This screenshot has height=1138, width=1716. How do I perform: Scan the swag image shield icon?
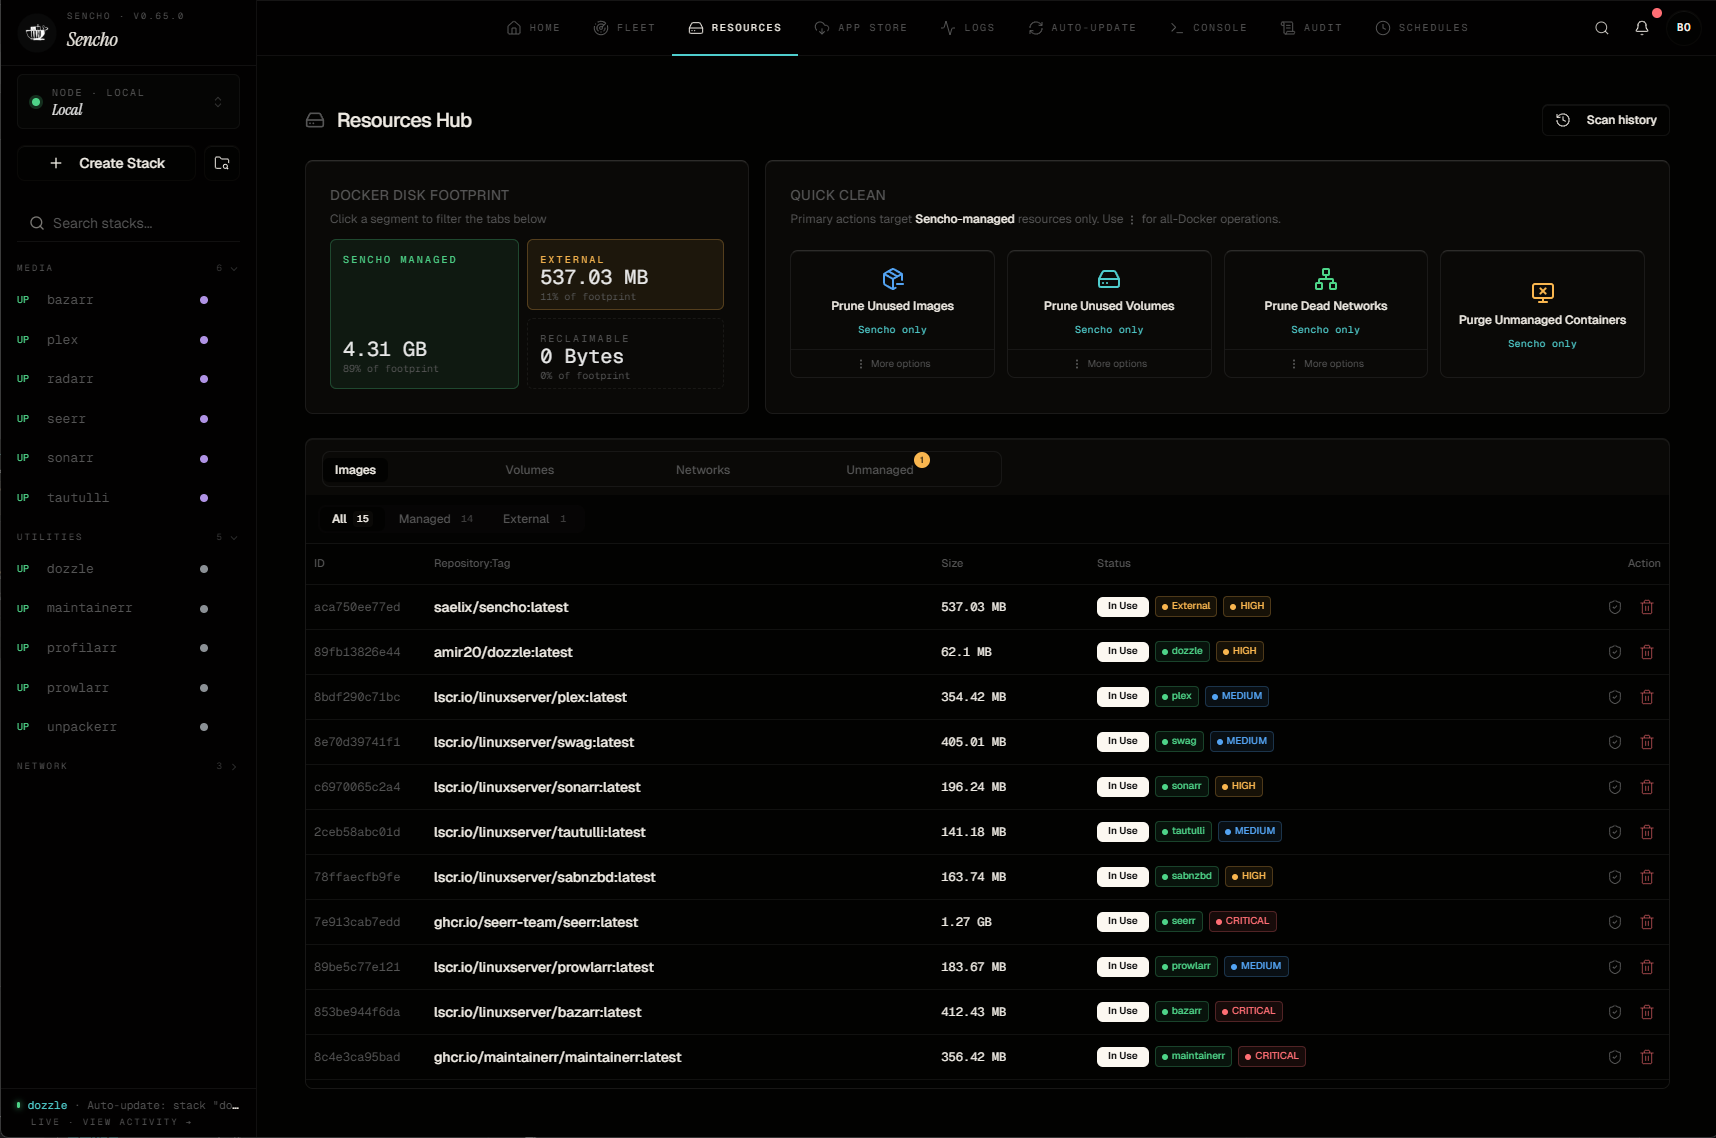(1614, 742)
